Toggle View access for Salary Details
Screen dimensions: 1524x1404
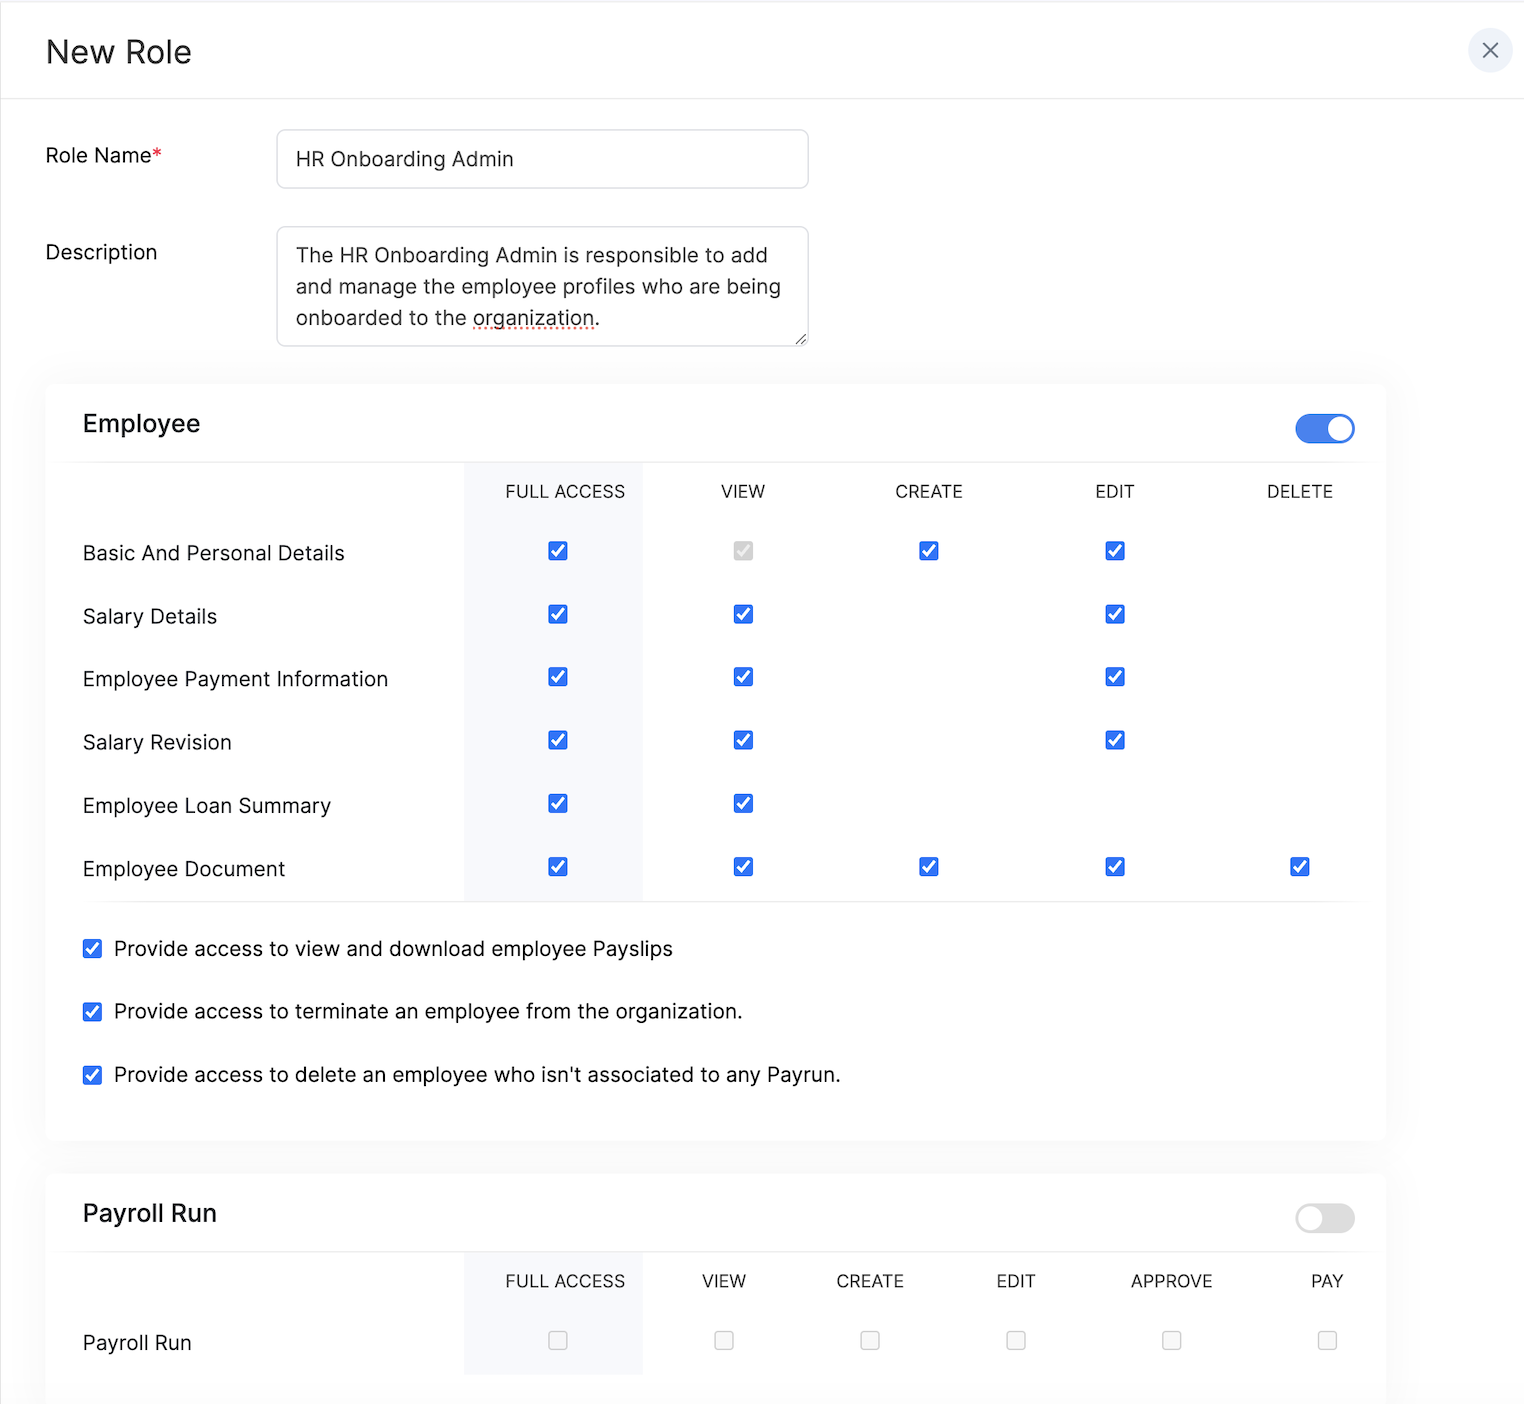pyautogui.click(x=743, y=614)
